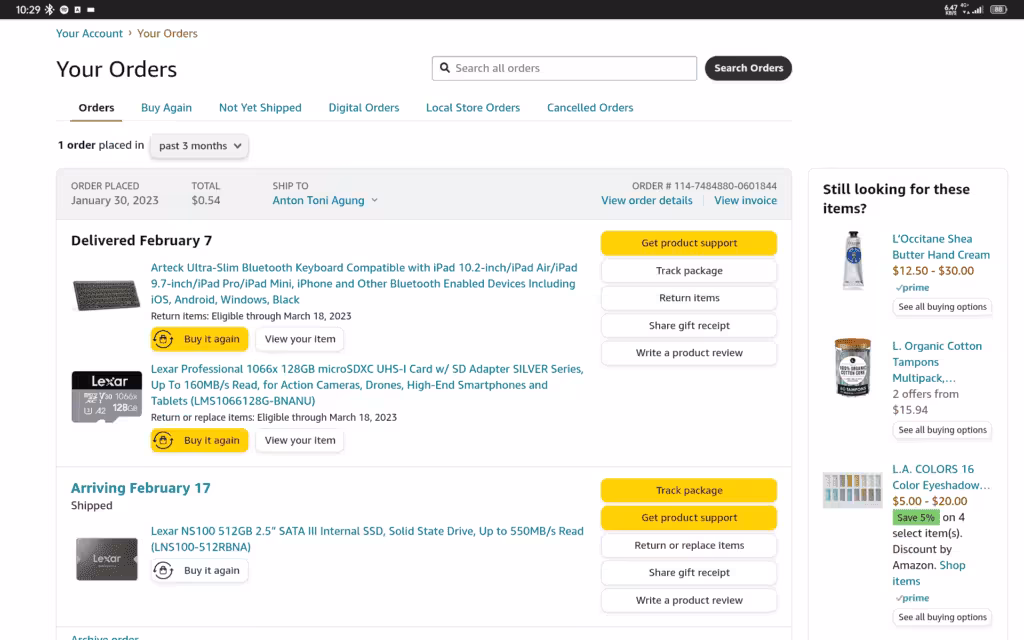Image resolution: width=1024 pixels, height=640 pixels.
Task: Click Return or replace items button
Action: tap(689, 545)
